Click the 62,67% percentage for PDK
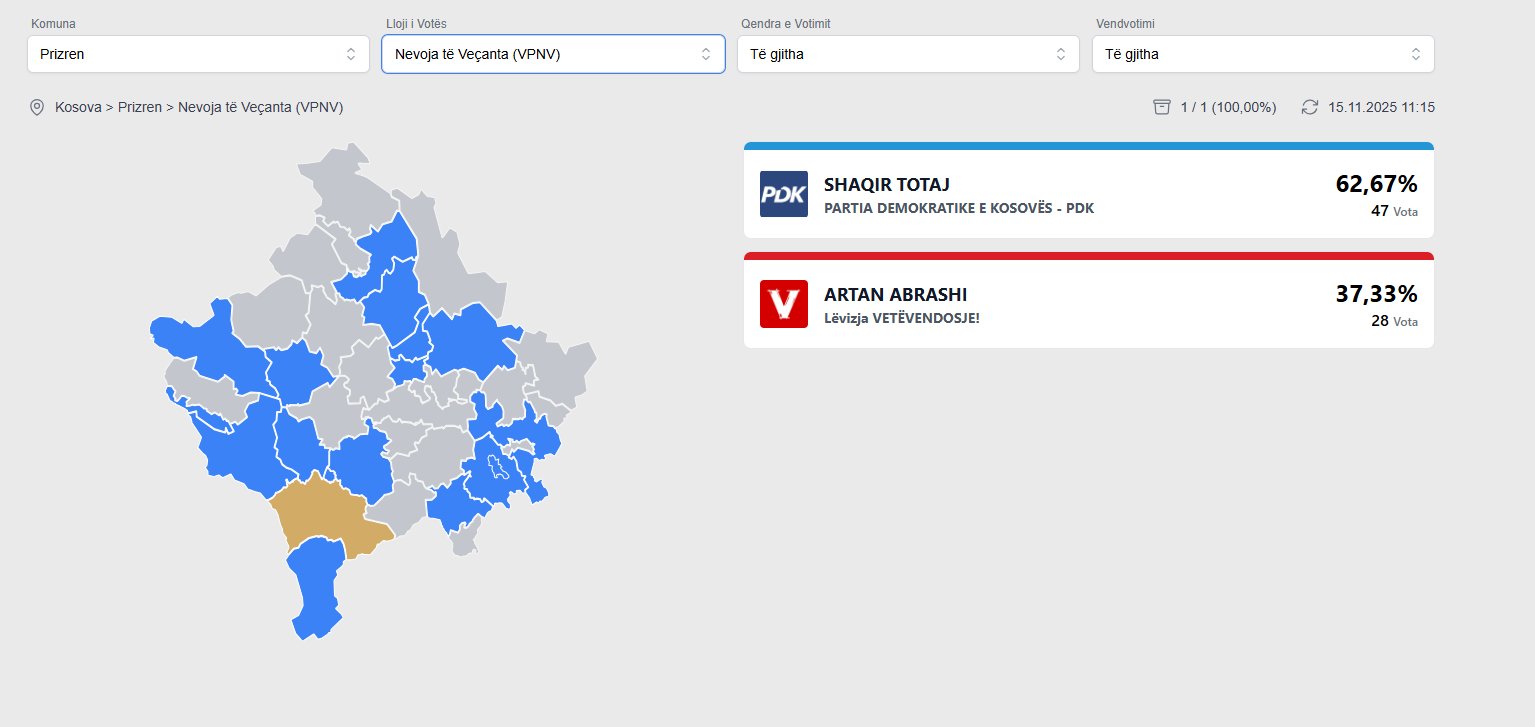Viewport: 1535px width, 727px height. [x=1376, y=183]
